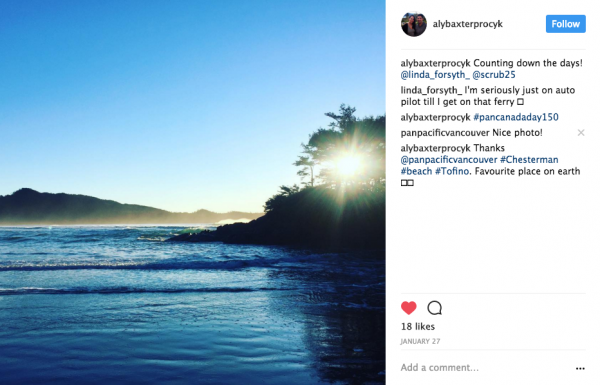
Task: Open the #pancanadaday150 hashtag
Action: click(516, 117)
